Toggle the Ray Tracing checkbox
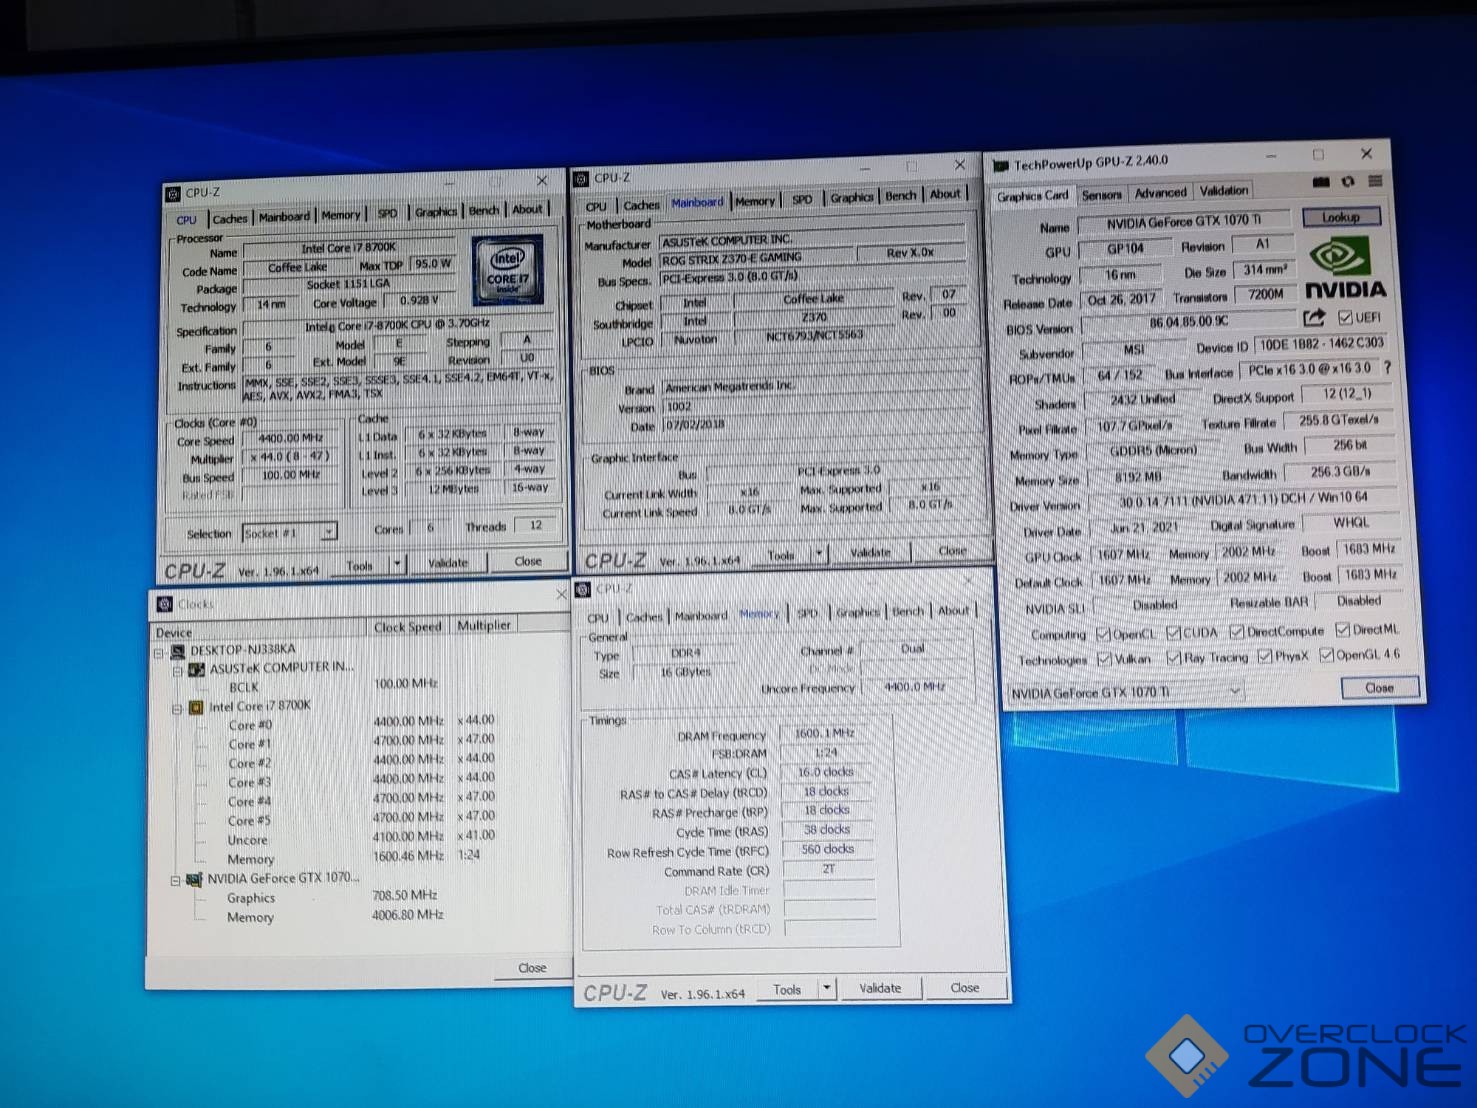The image size is (1477, 1108). tap(1174, 658)
